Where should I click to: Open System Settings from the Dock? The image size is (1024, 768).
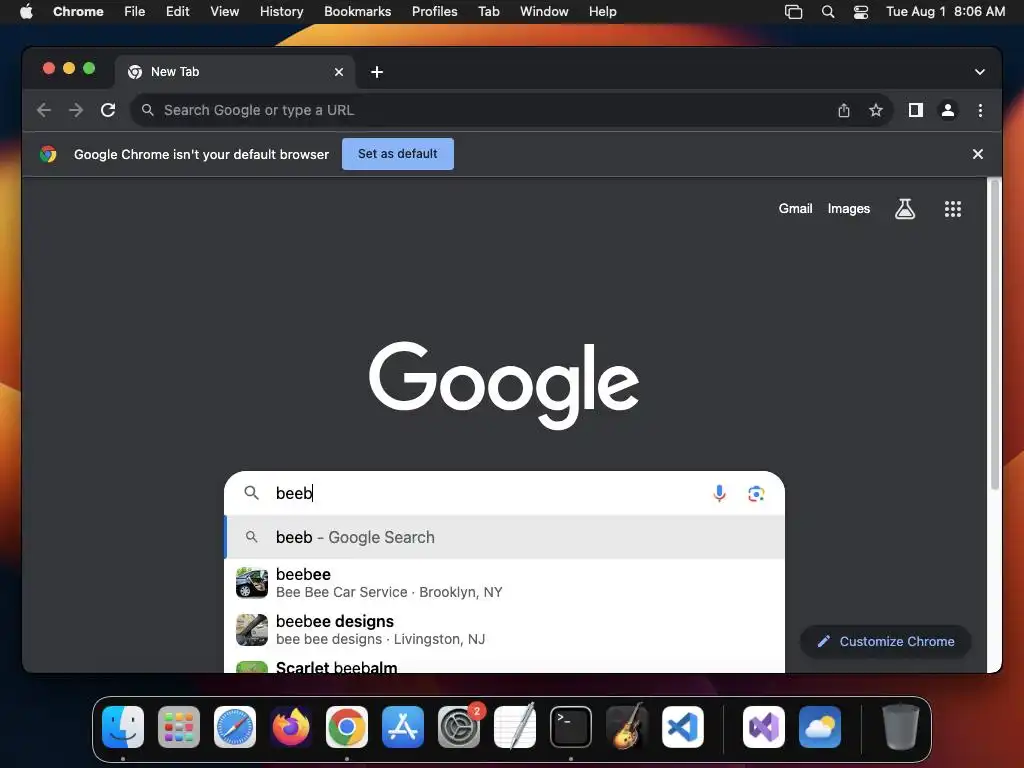[459, 727]
